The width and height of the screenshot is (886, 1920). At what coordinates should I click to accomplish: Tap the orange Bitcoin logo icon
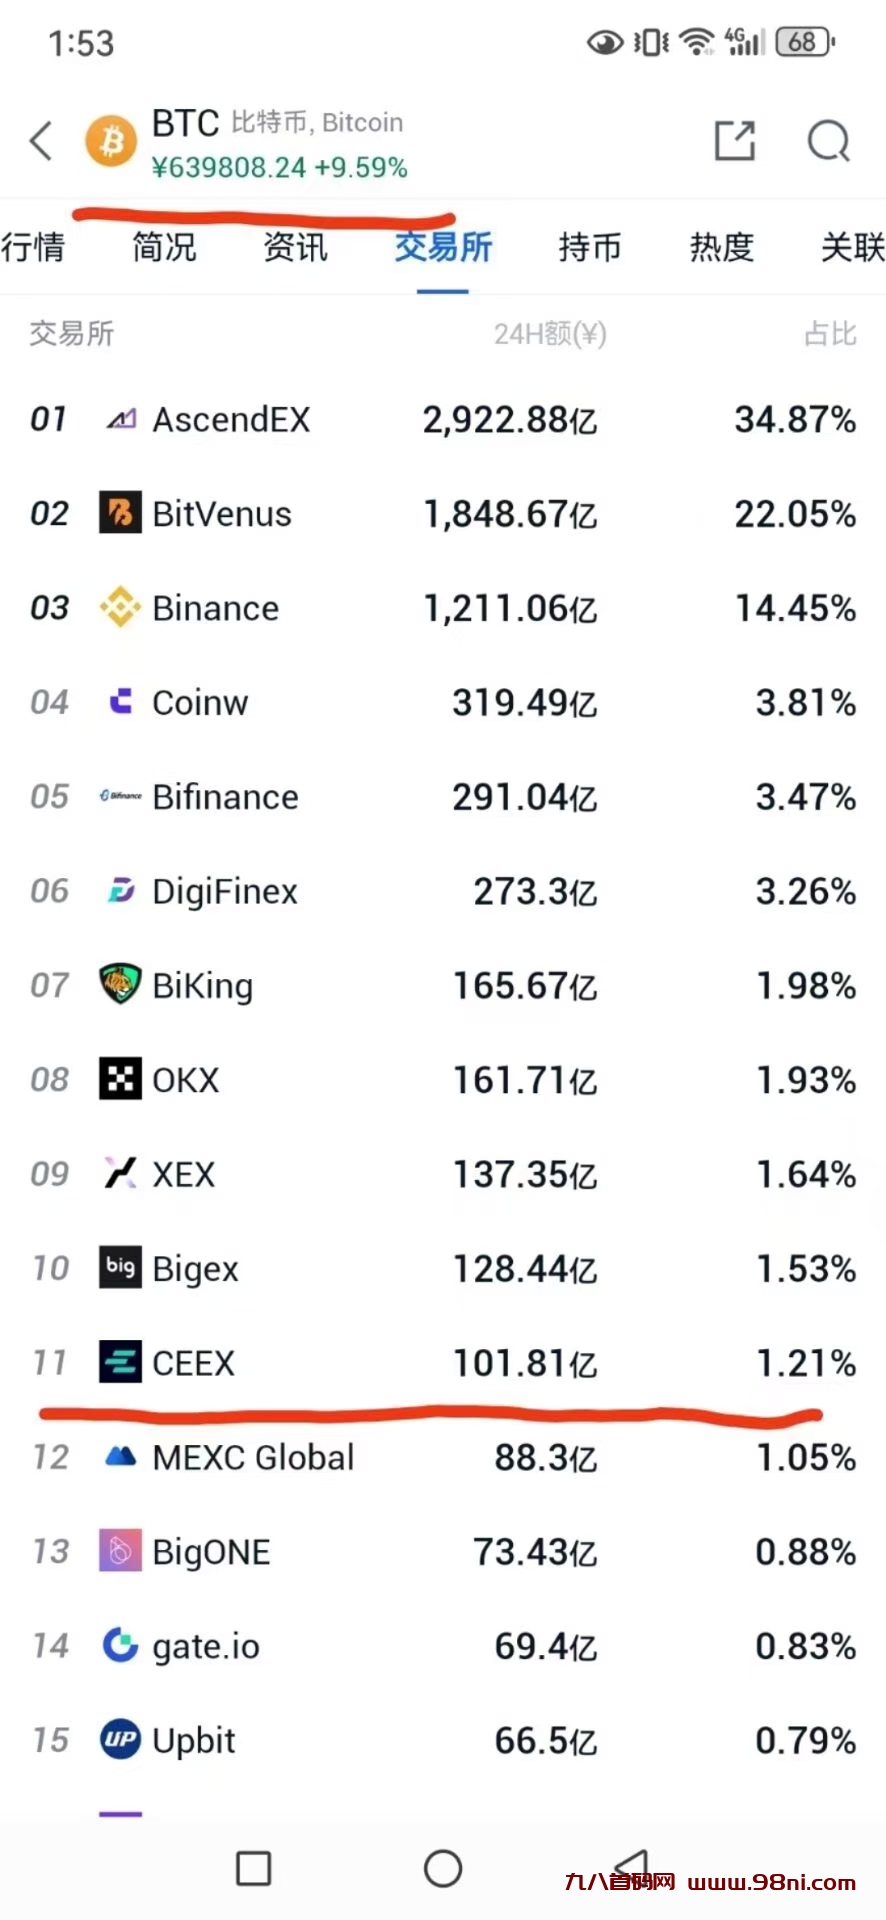click(x=111, y=141)
